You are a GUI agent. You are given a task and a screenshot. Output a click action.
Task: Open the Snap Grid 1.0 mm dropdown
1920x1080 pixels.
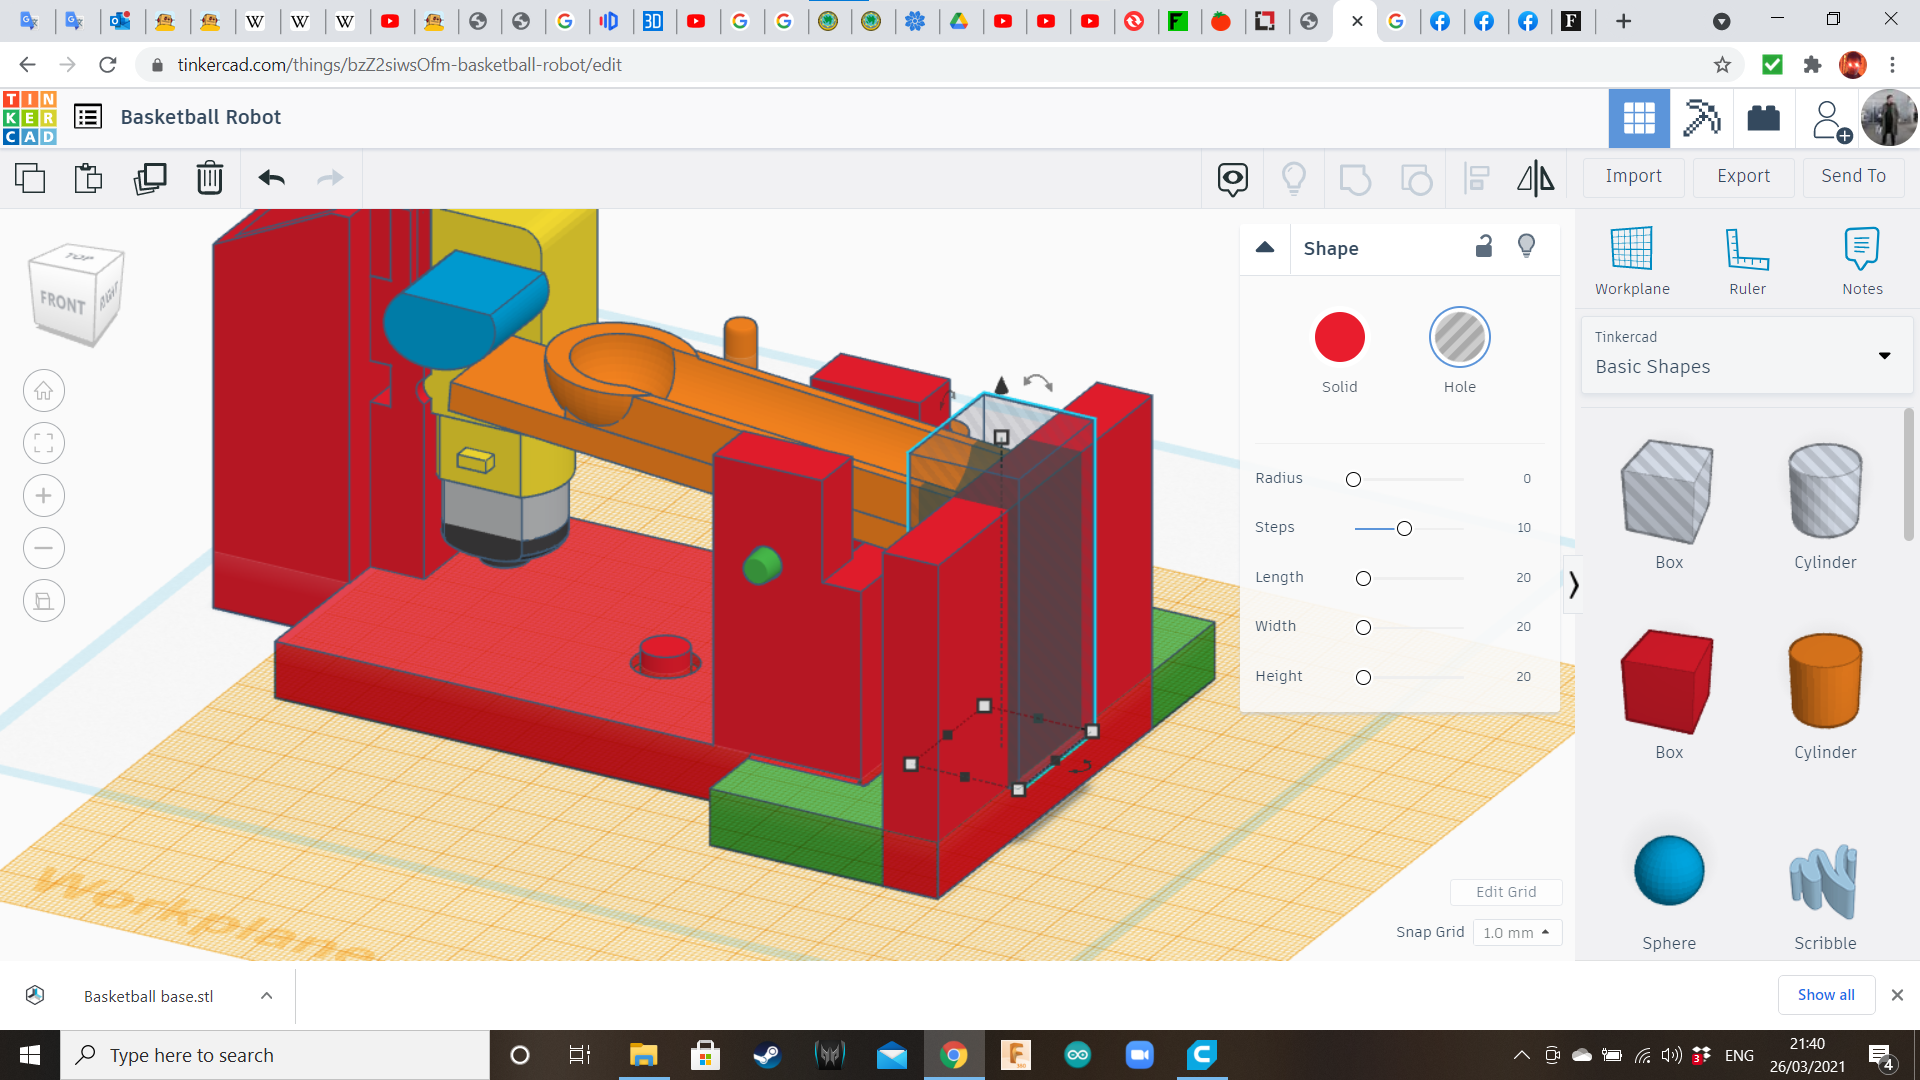1516,932
